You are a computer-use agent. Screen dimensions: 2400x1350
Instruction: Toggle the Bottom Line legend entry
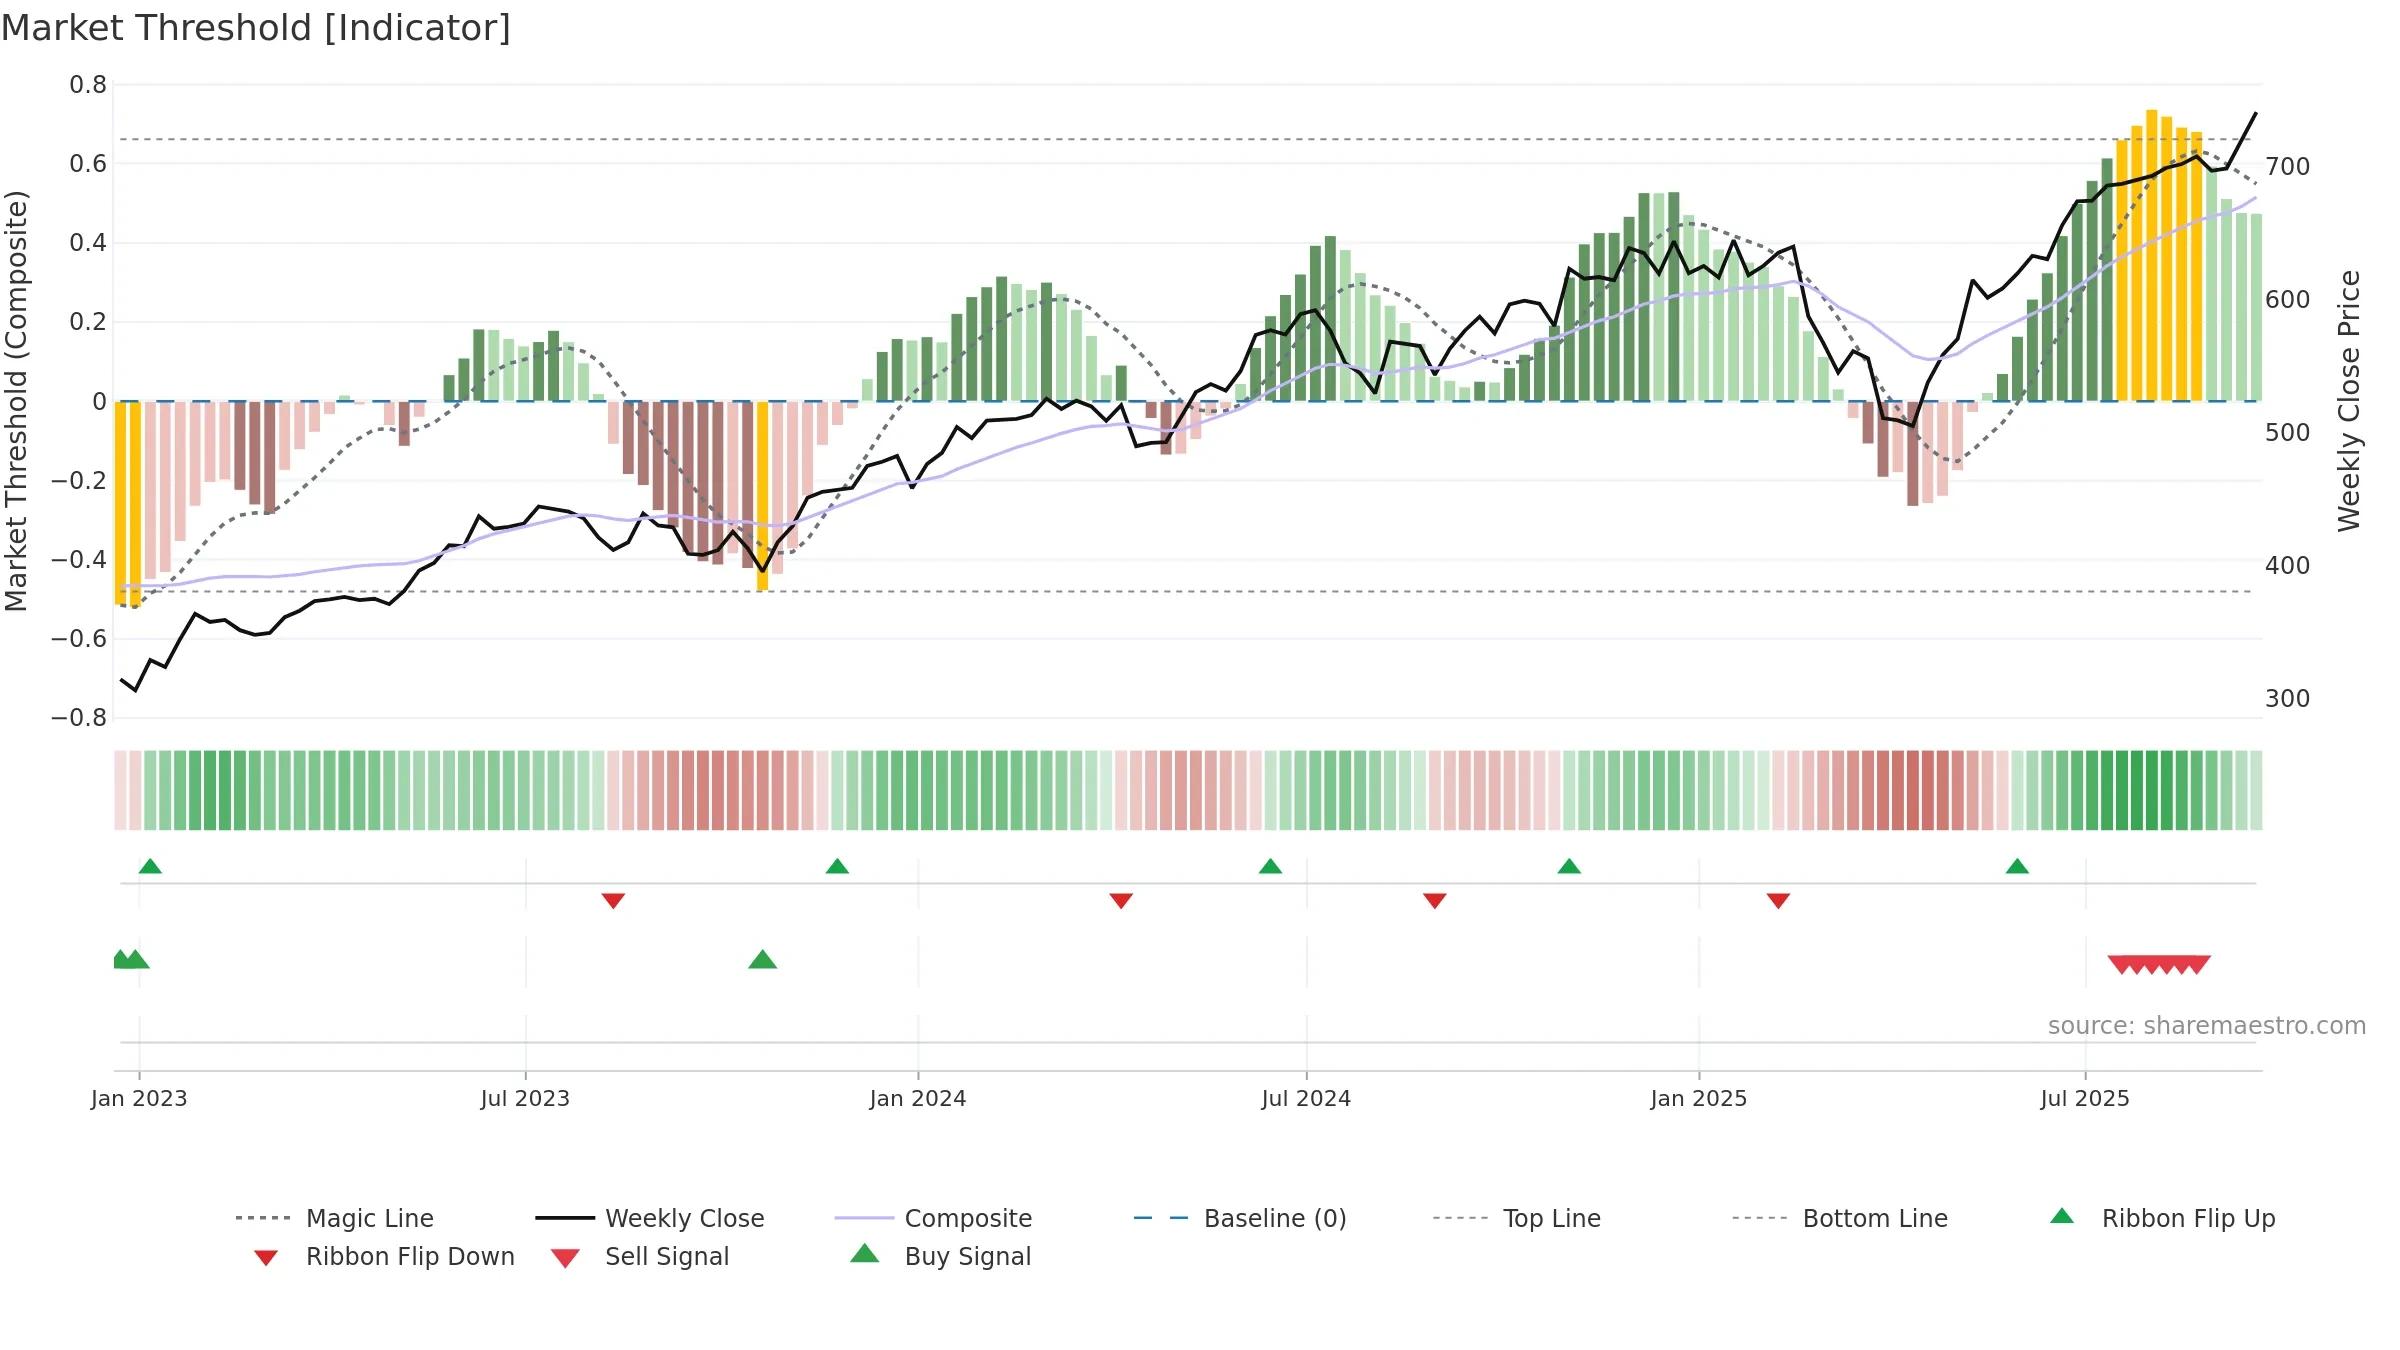(1840, 1218)
